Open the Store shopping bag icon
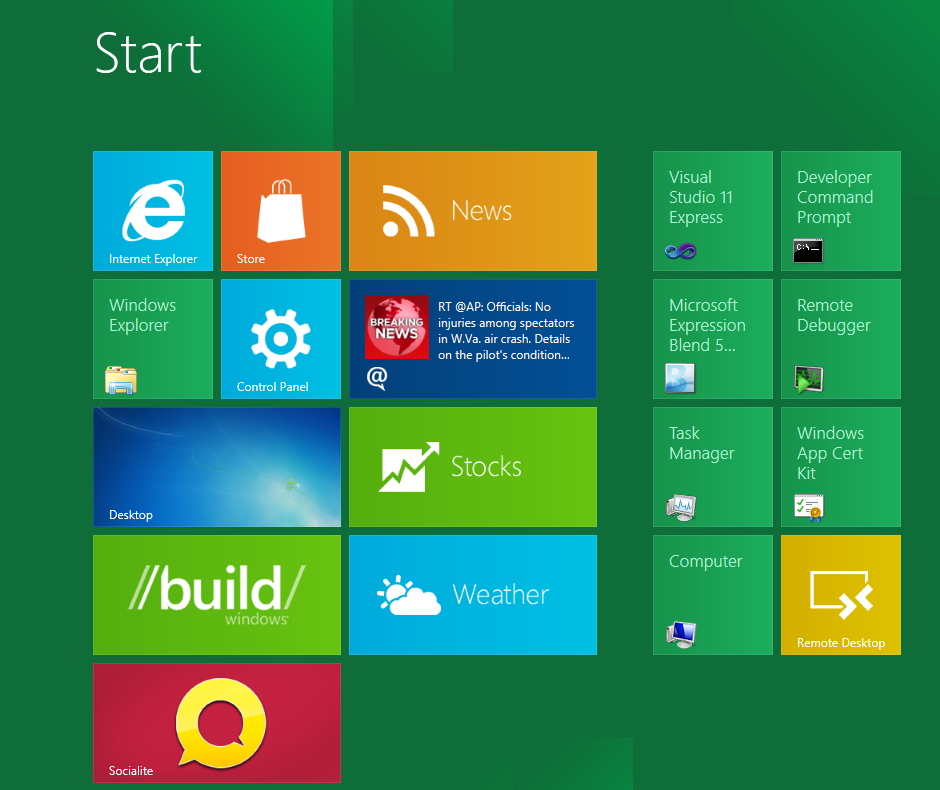This screenshot has width=940, height=790. click(x=281, y=210)
